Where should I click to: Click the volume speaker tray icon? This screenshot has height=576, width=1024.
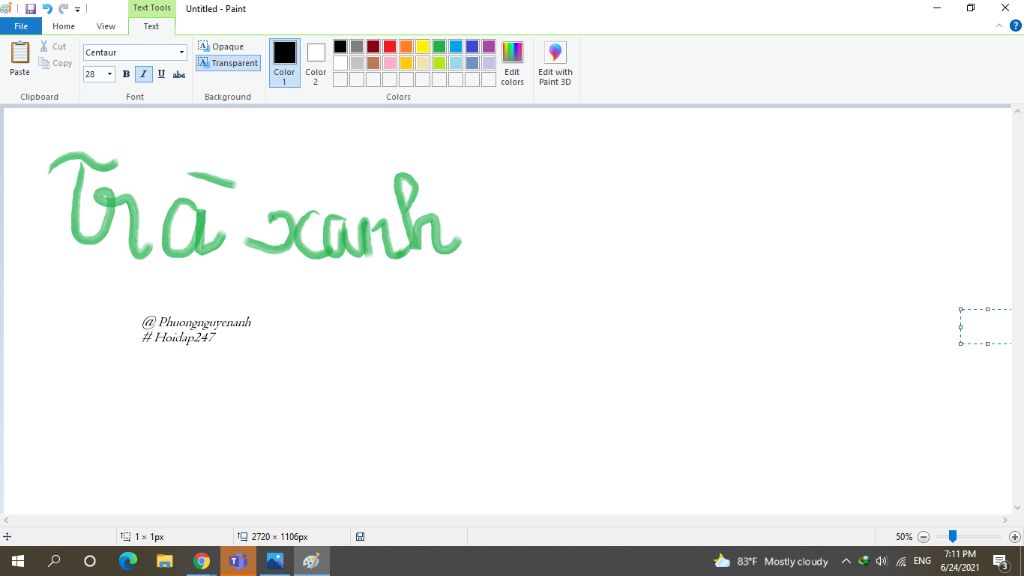(x=882, y=561)
